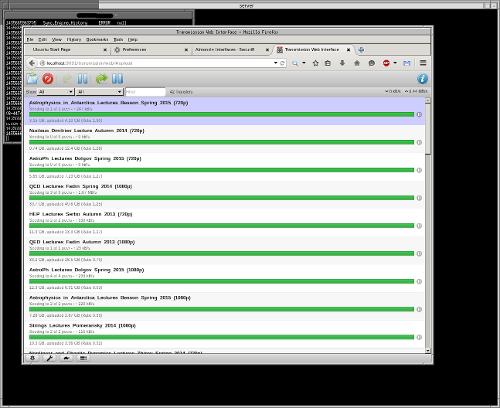The image size is (500, 408).
Task: Toggle the blue info inspector icon
Action: coord(422,79)
